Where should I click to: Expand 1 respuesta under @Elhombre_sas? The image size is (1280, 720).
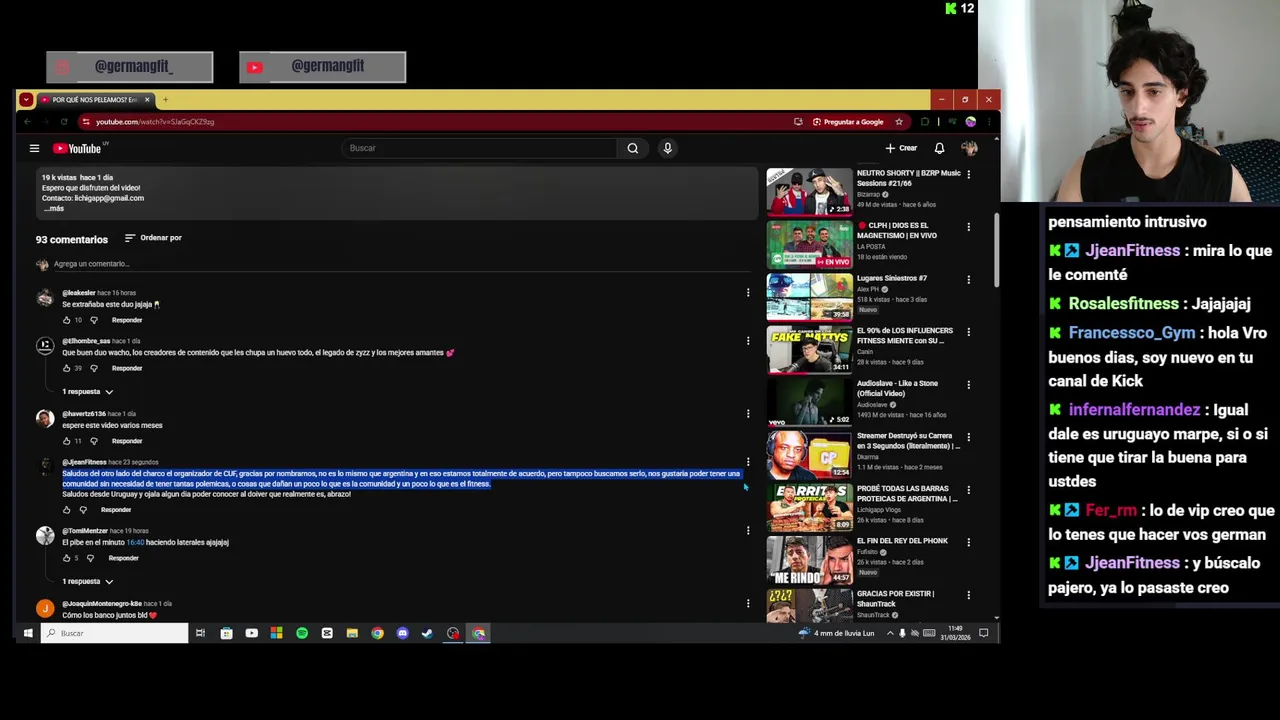coord(88,392)
